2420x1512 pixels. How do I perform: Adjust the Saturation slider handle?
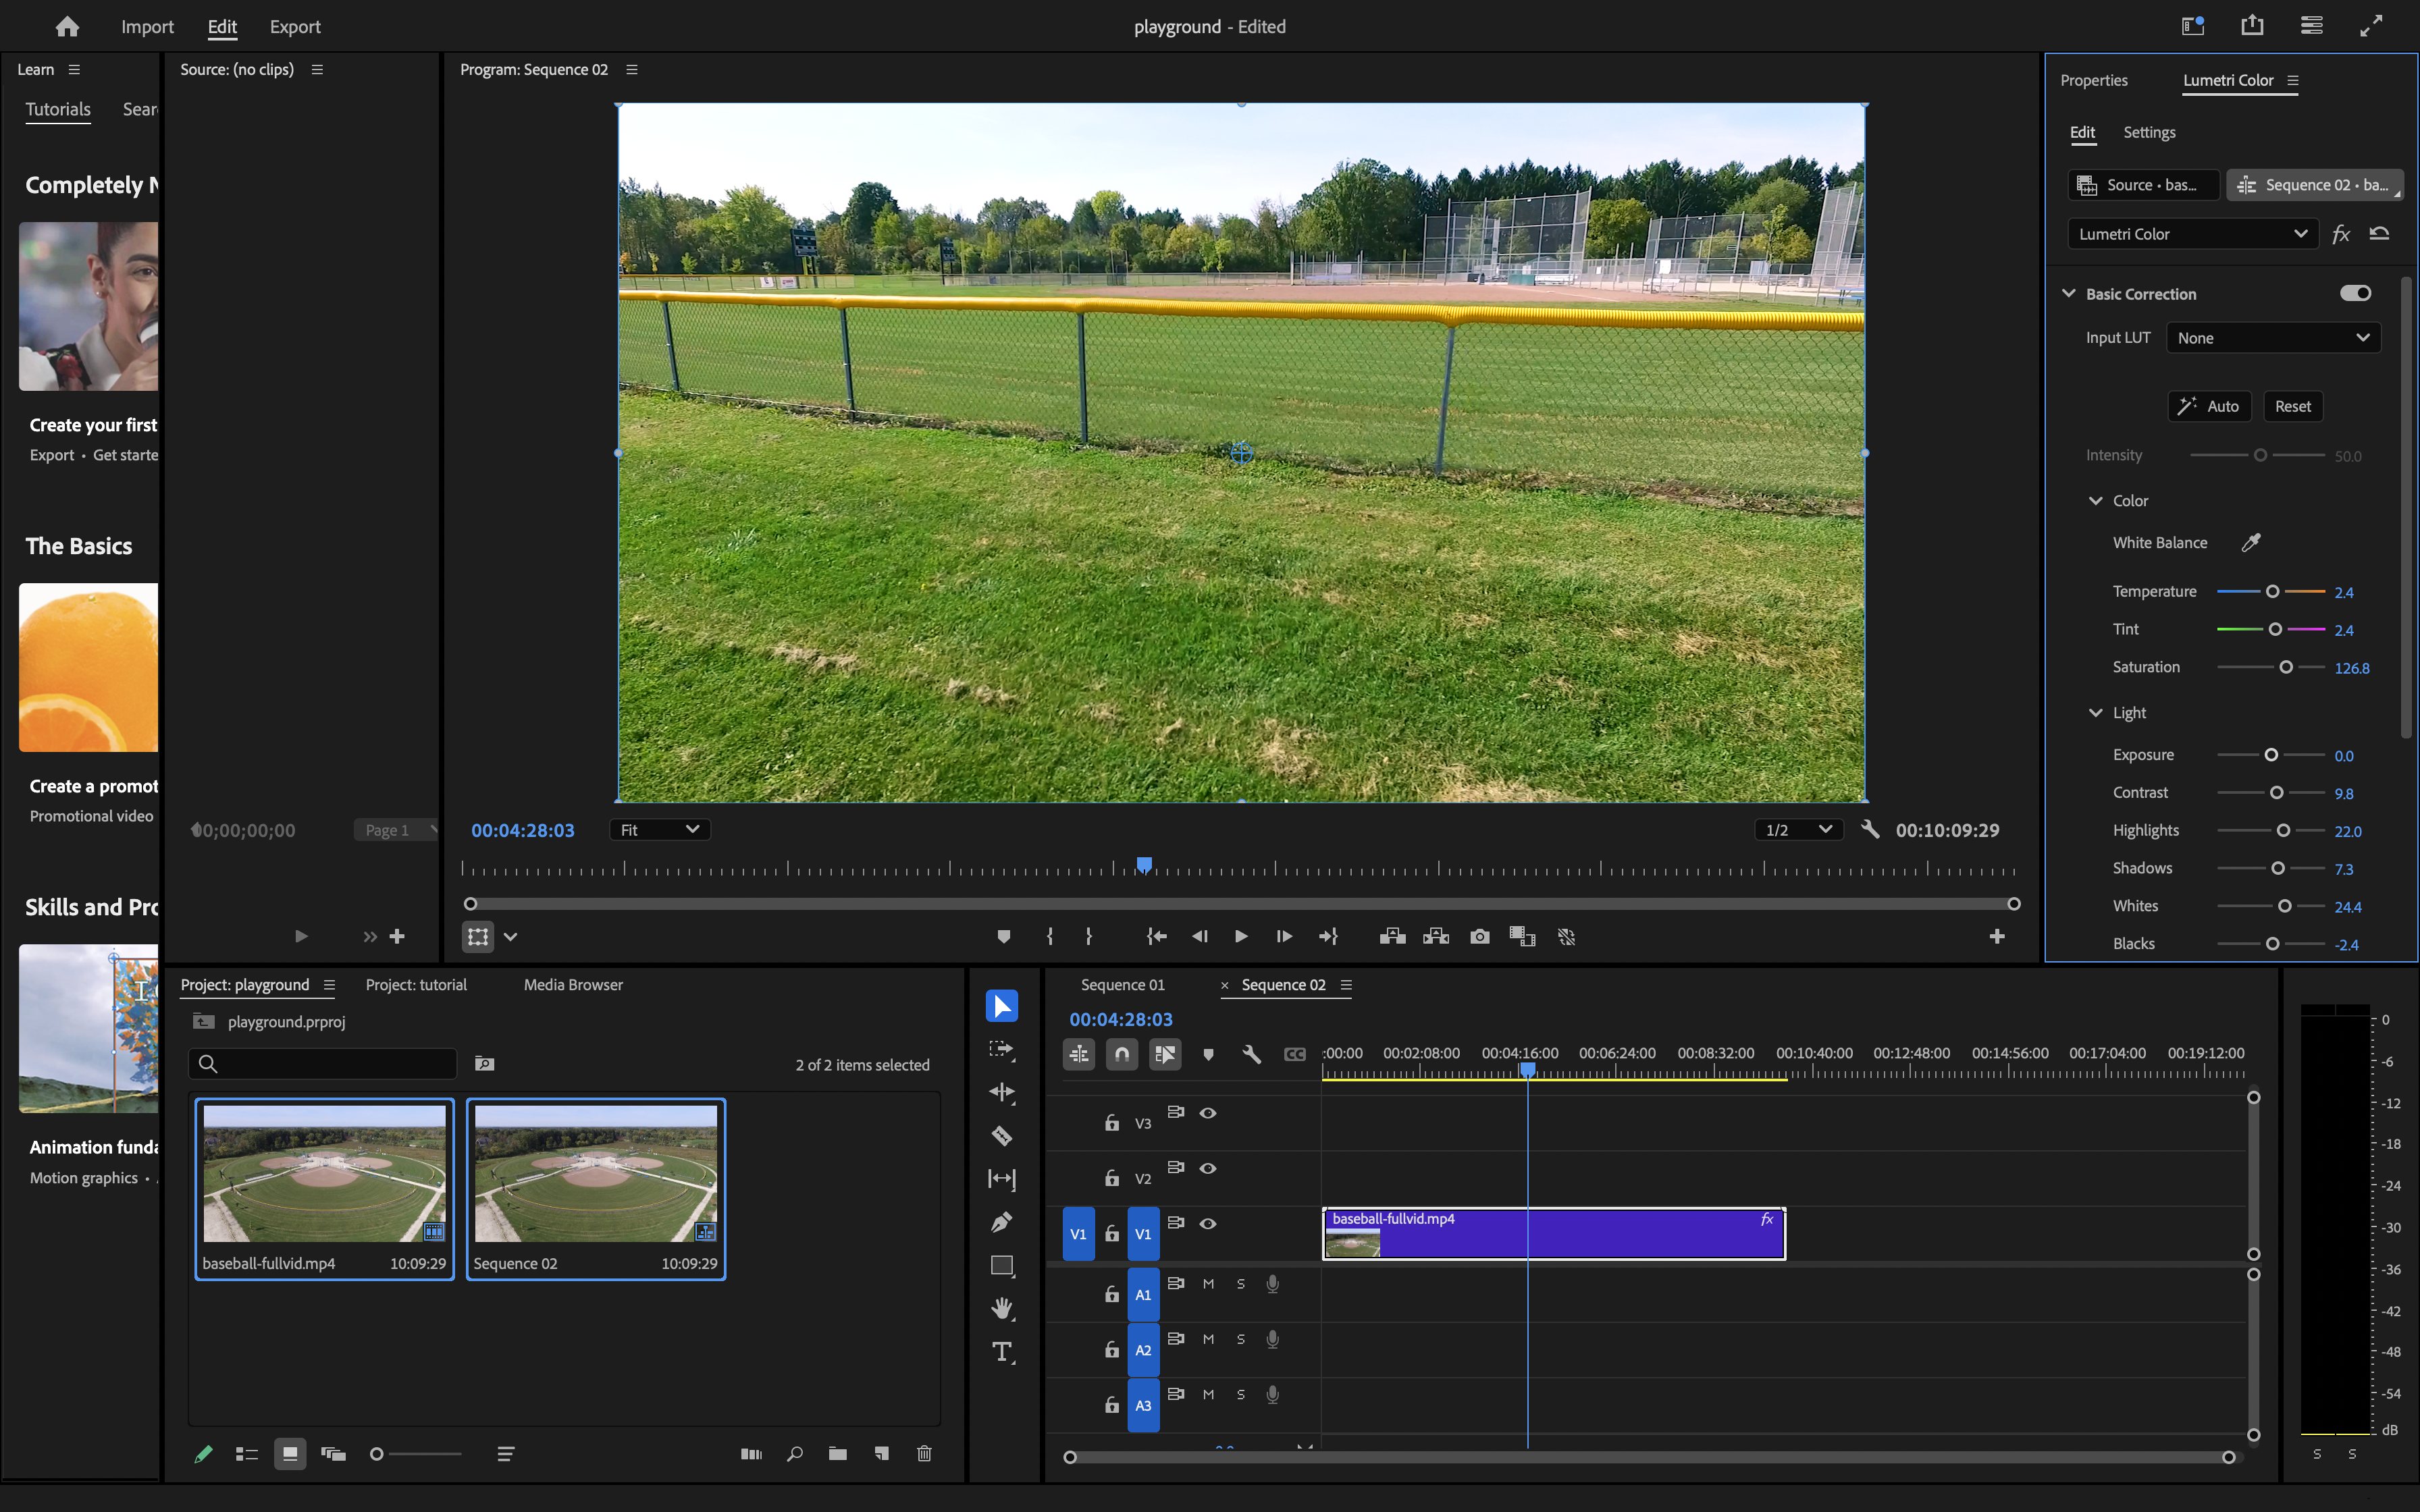(x=2285, y=667)
